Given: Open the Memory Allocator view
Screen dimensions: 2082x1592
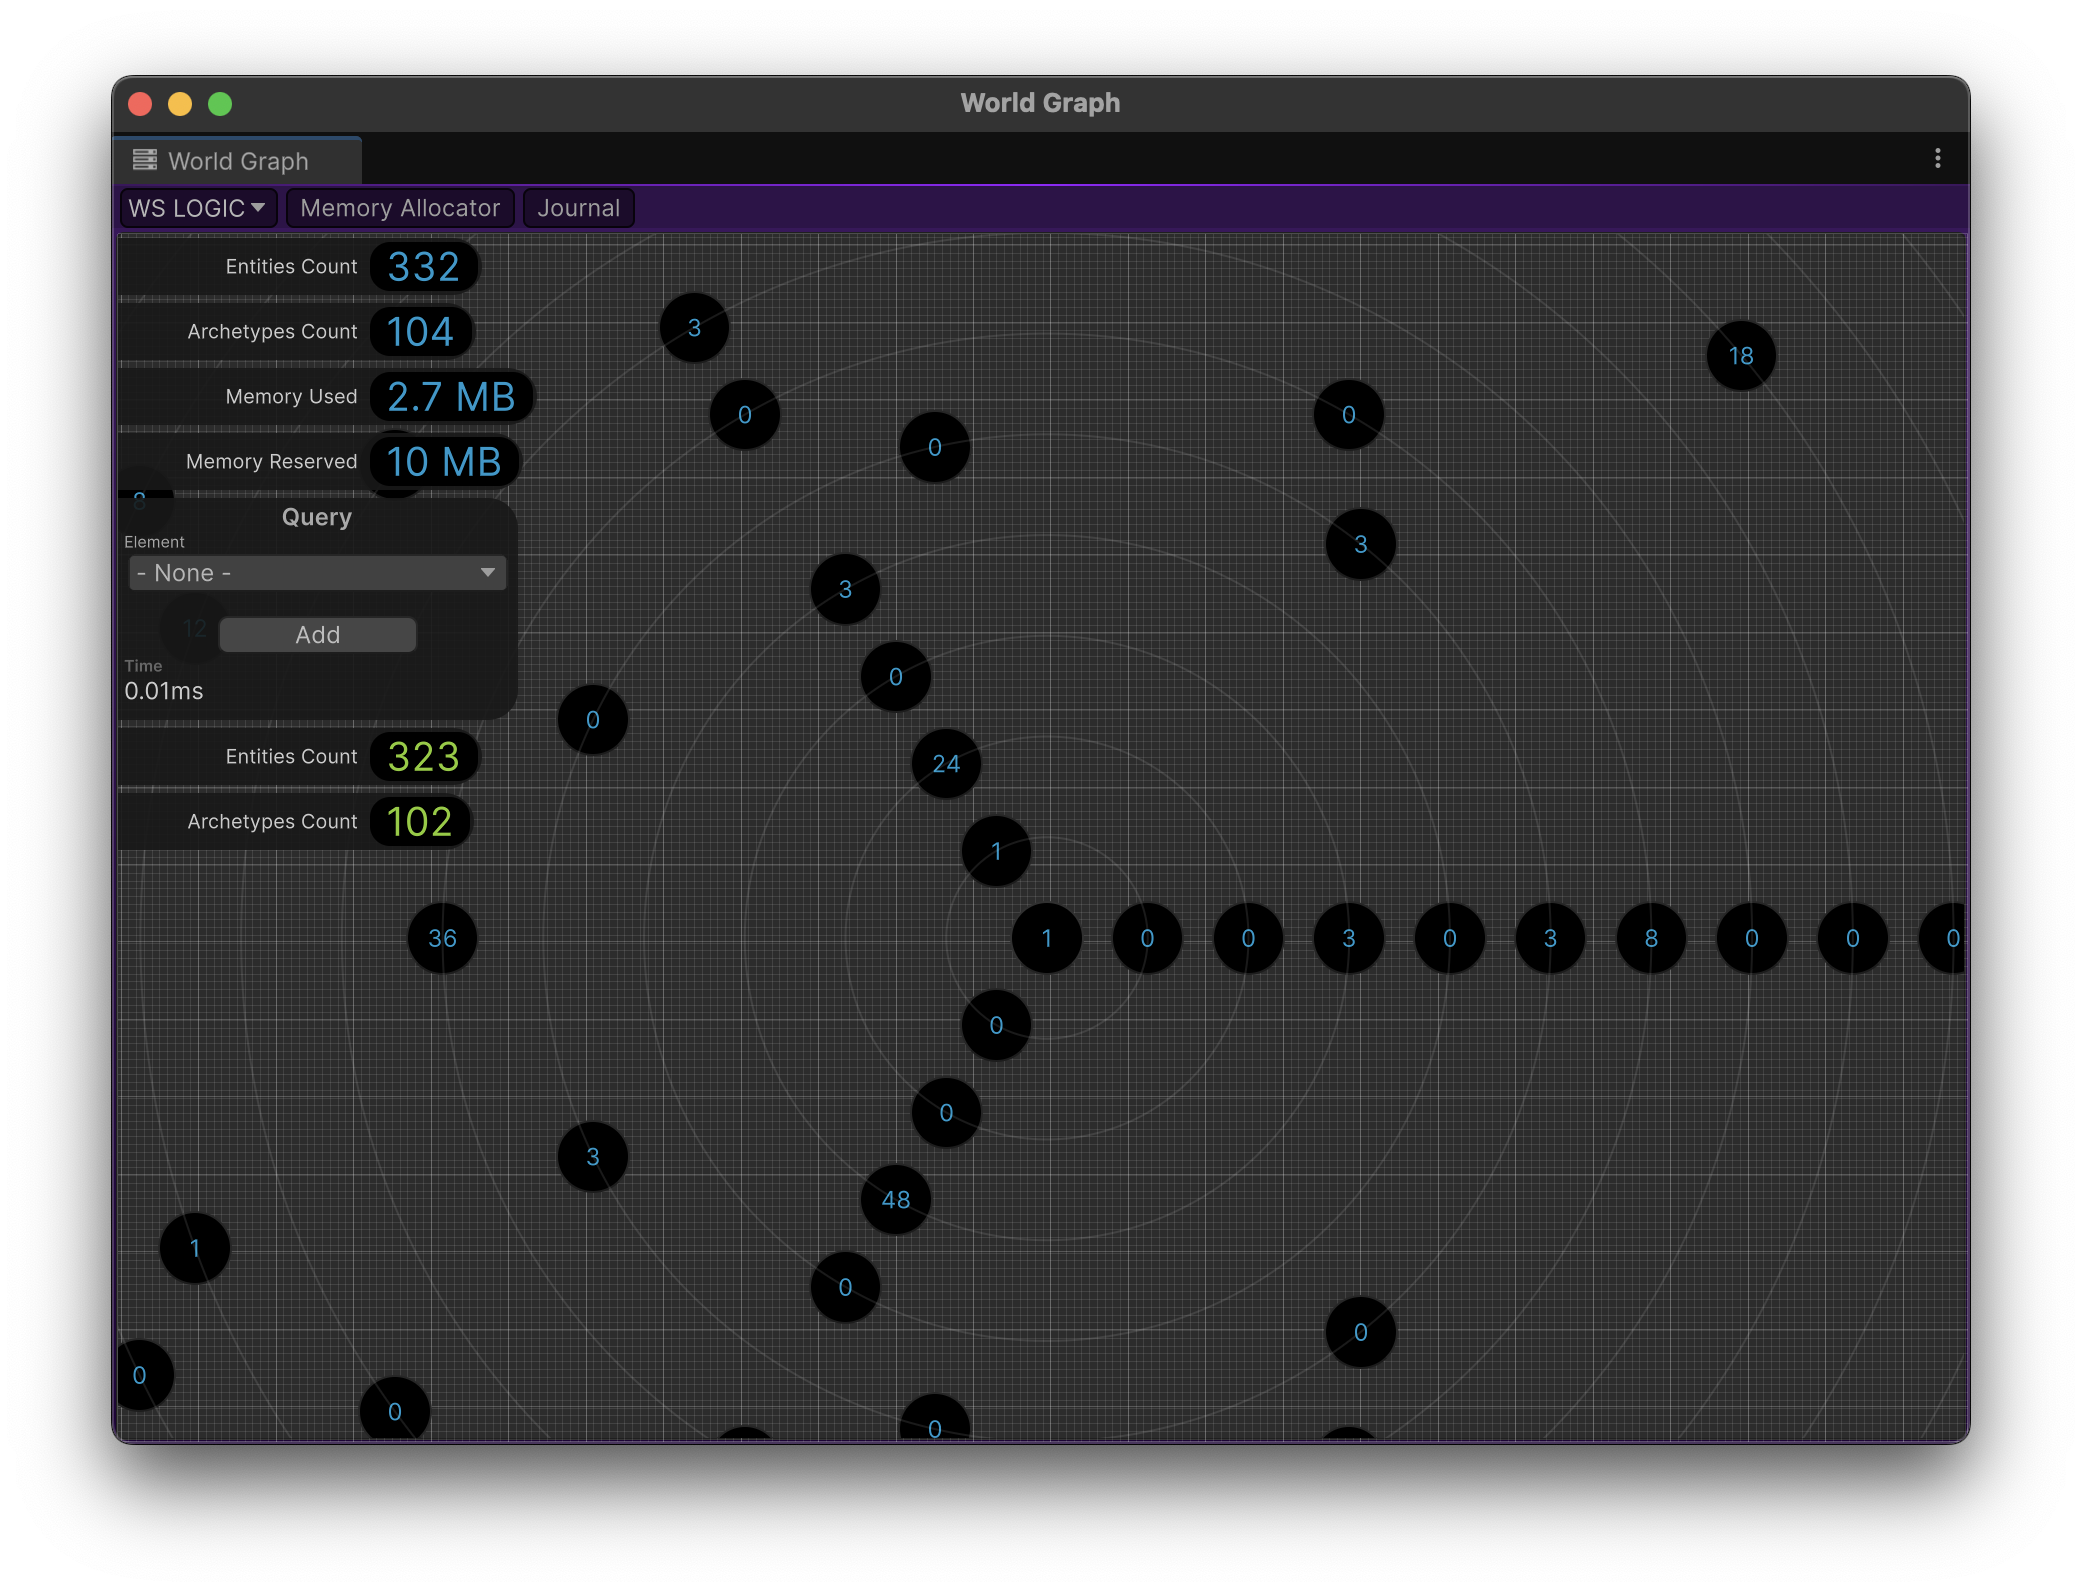Looking at the screenshot, I should click(x=400, y=208).
